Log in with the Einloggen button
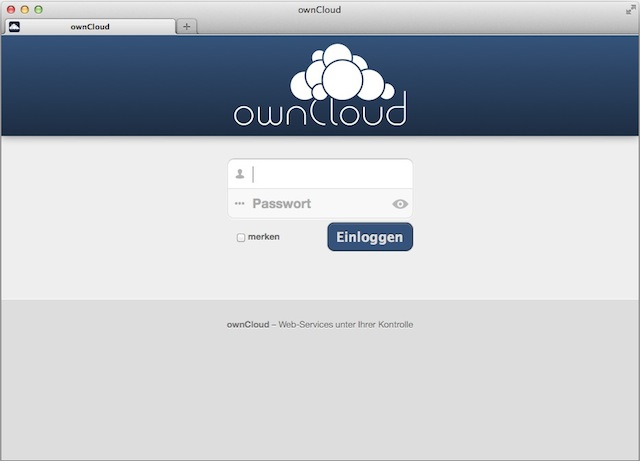 (x=370, y=237)
